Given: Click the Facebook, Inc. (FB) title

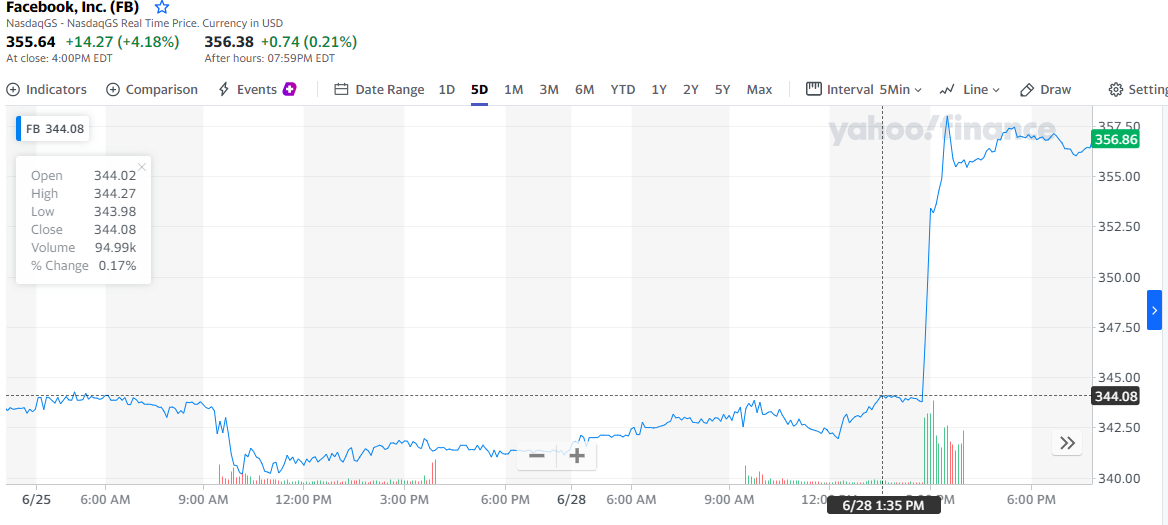Looking at the screenshot, I should [x=72, y=7].
